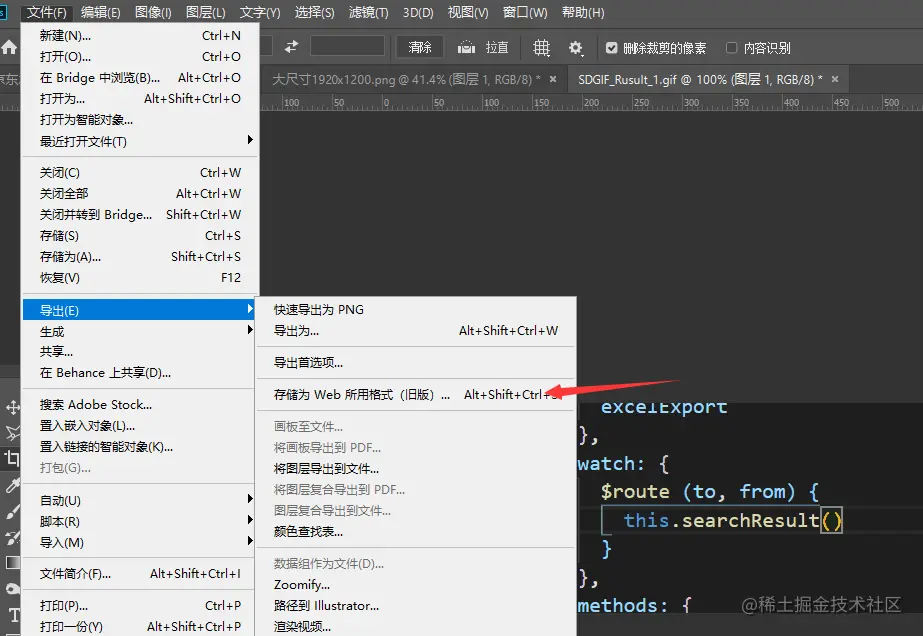Open the 图像(I) menu
Screen dimensions: 923x636
153,12
